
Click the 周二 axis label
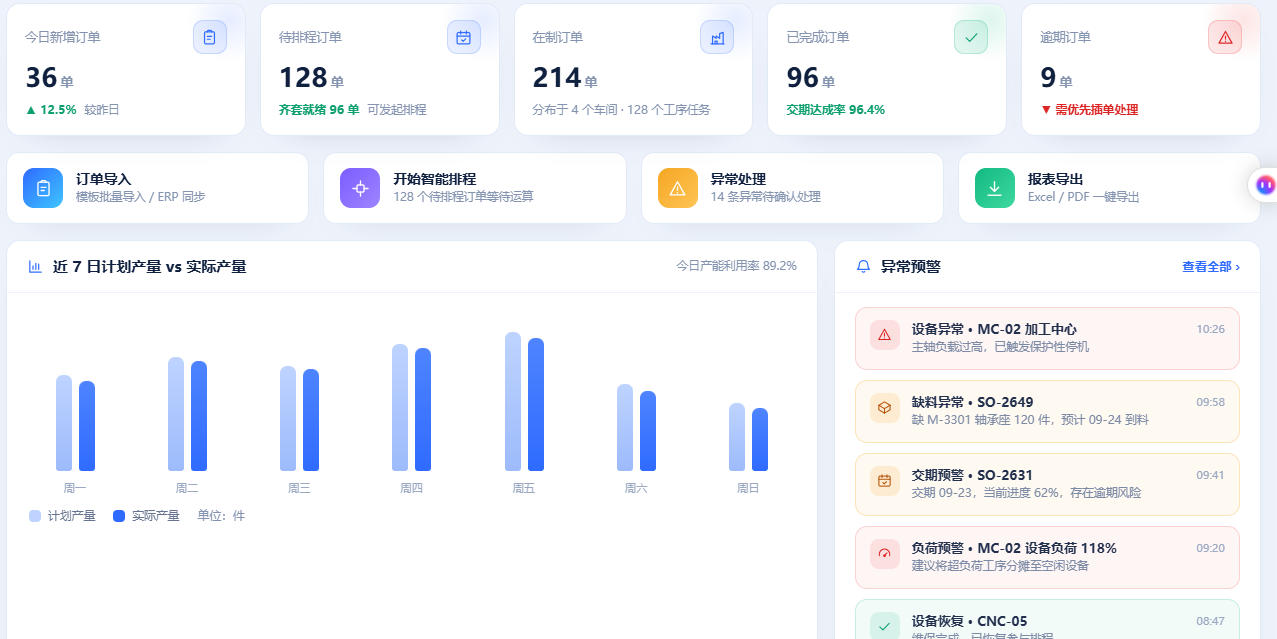point(187,488)
